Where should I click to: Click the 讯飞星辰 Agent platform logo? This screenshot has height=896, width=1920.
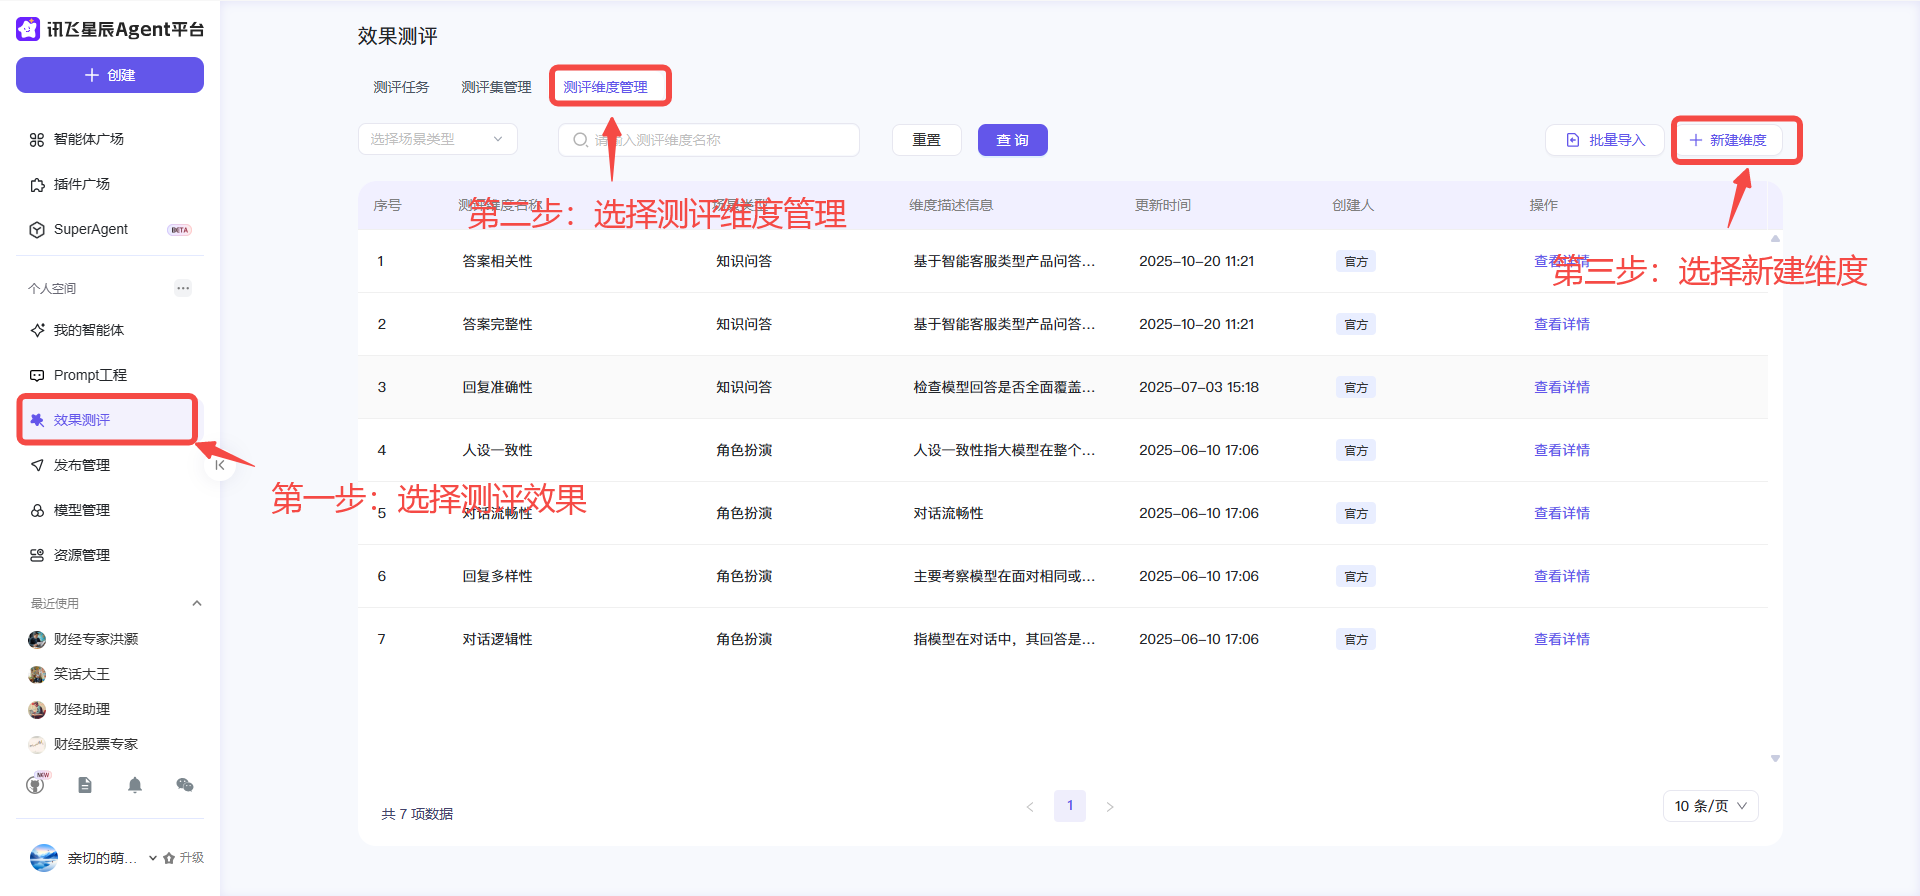tap(28, 29)
